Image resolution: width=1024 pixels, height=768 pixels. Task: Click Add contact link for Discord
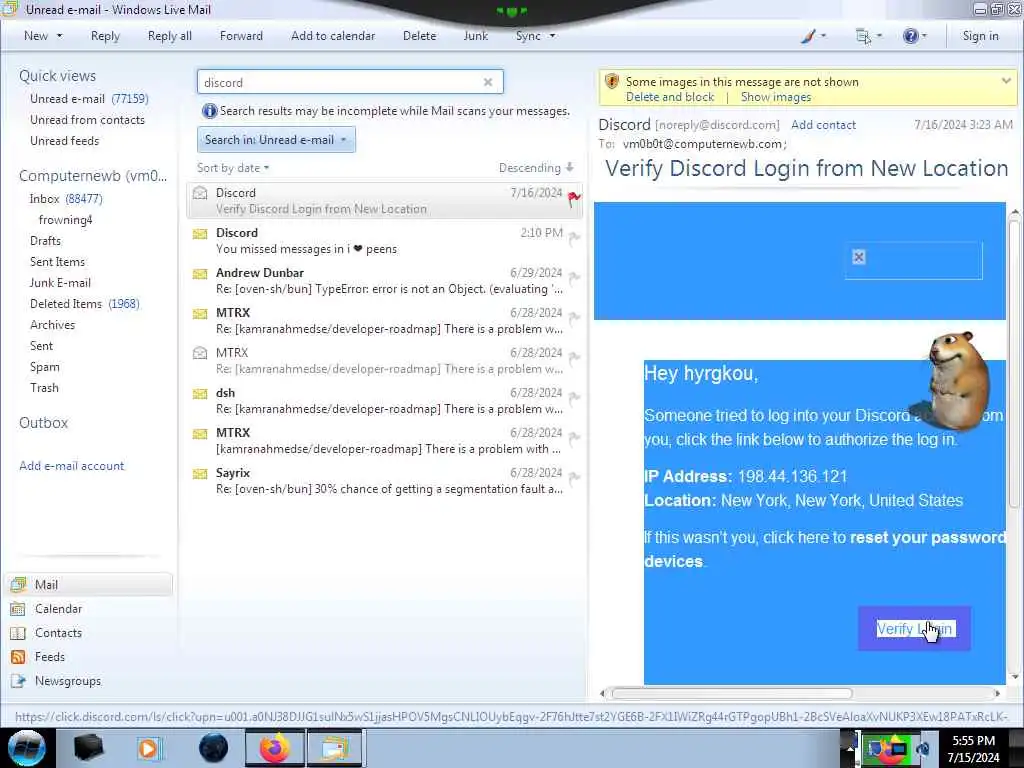[823, 125]
